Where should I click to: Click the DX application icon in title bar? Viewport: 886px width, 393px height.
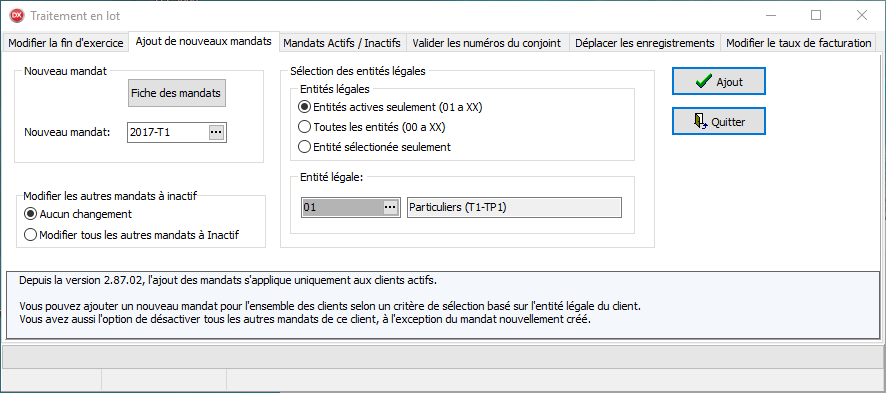tap(17, 16)
